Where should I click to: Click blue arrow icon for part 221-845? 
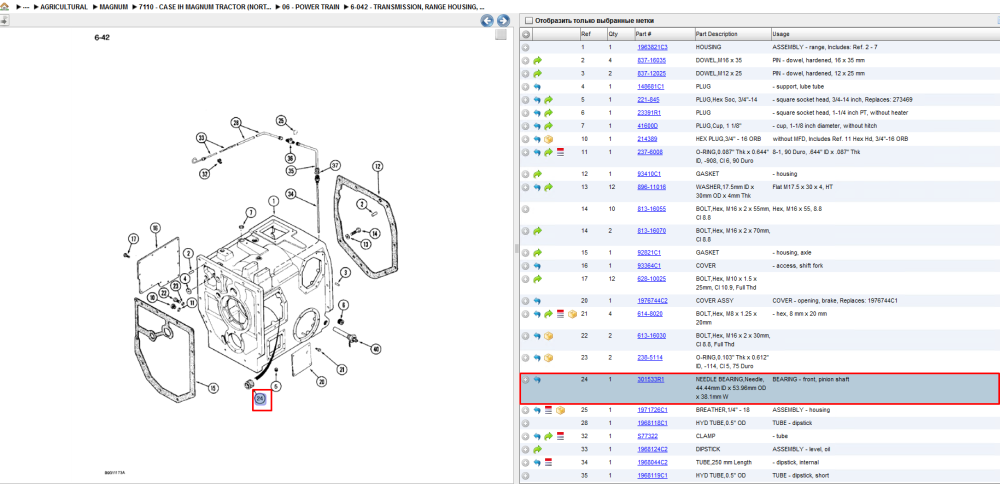point(538,100)
